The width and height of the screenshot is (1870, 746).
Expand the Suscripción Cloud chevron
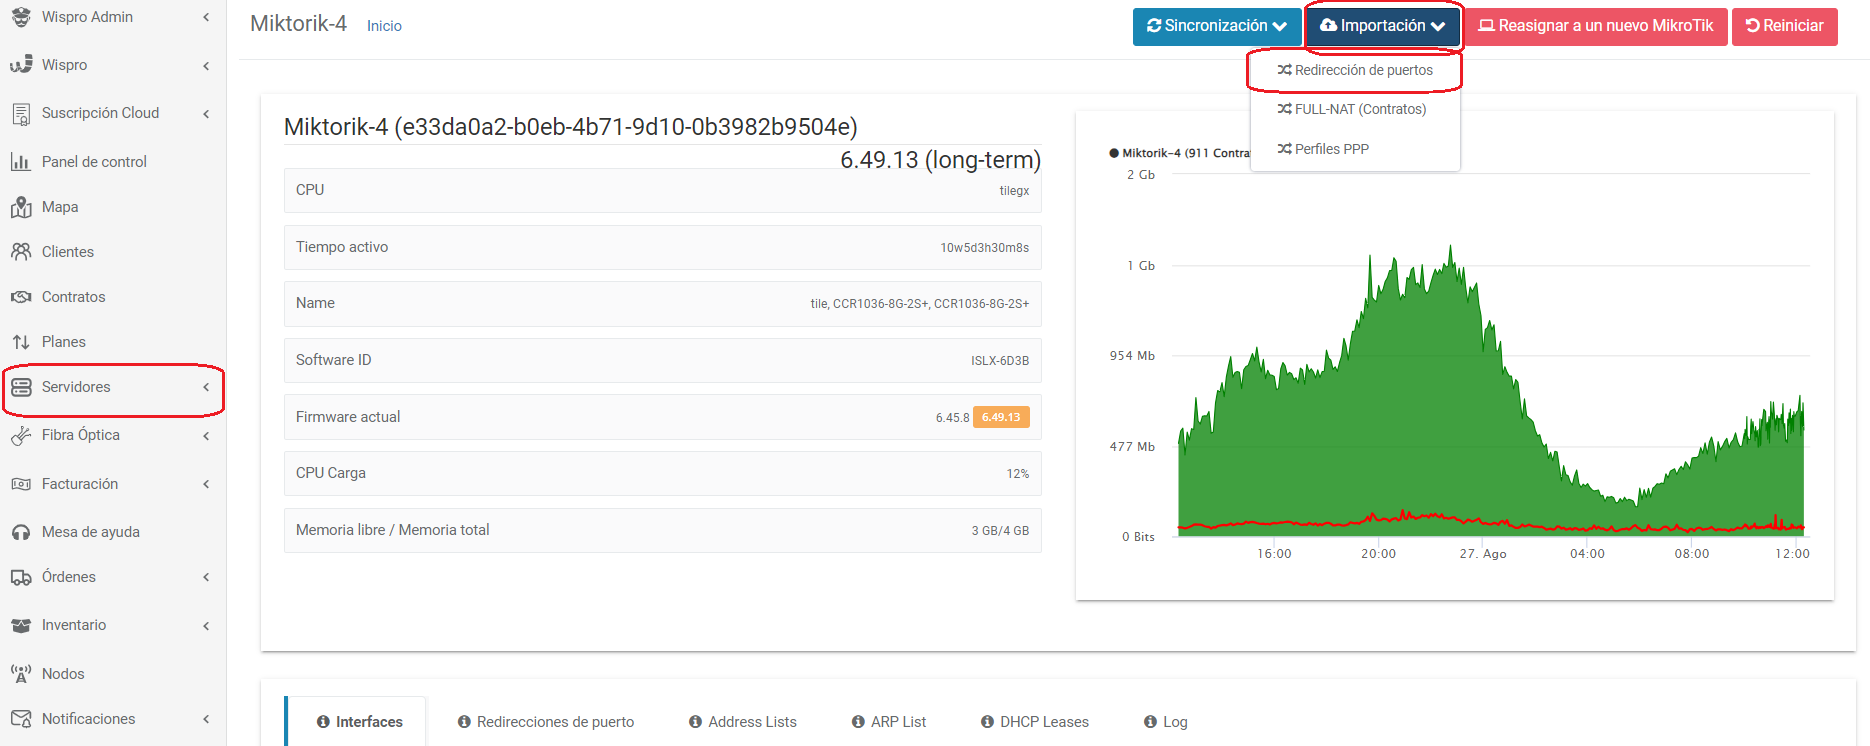click(206, 114)
